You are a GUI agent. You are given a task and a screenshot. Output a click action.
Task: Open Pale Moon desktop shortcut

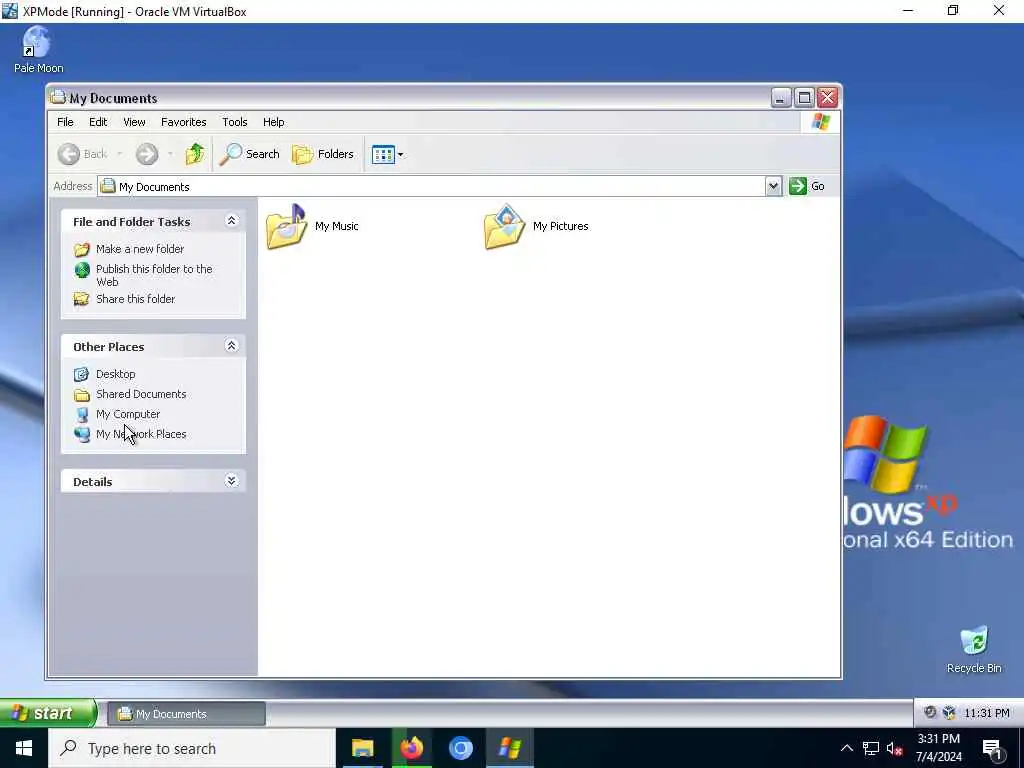coord(38,50)
